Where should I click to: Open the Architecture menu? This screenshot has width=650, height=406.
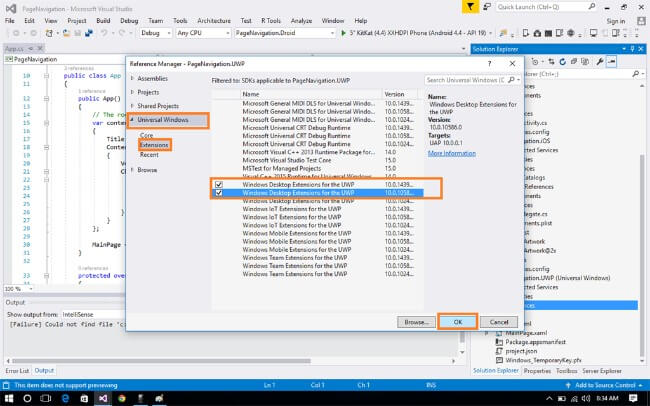point(214,21)
